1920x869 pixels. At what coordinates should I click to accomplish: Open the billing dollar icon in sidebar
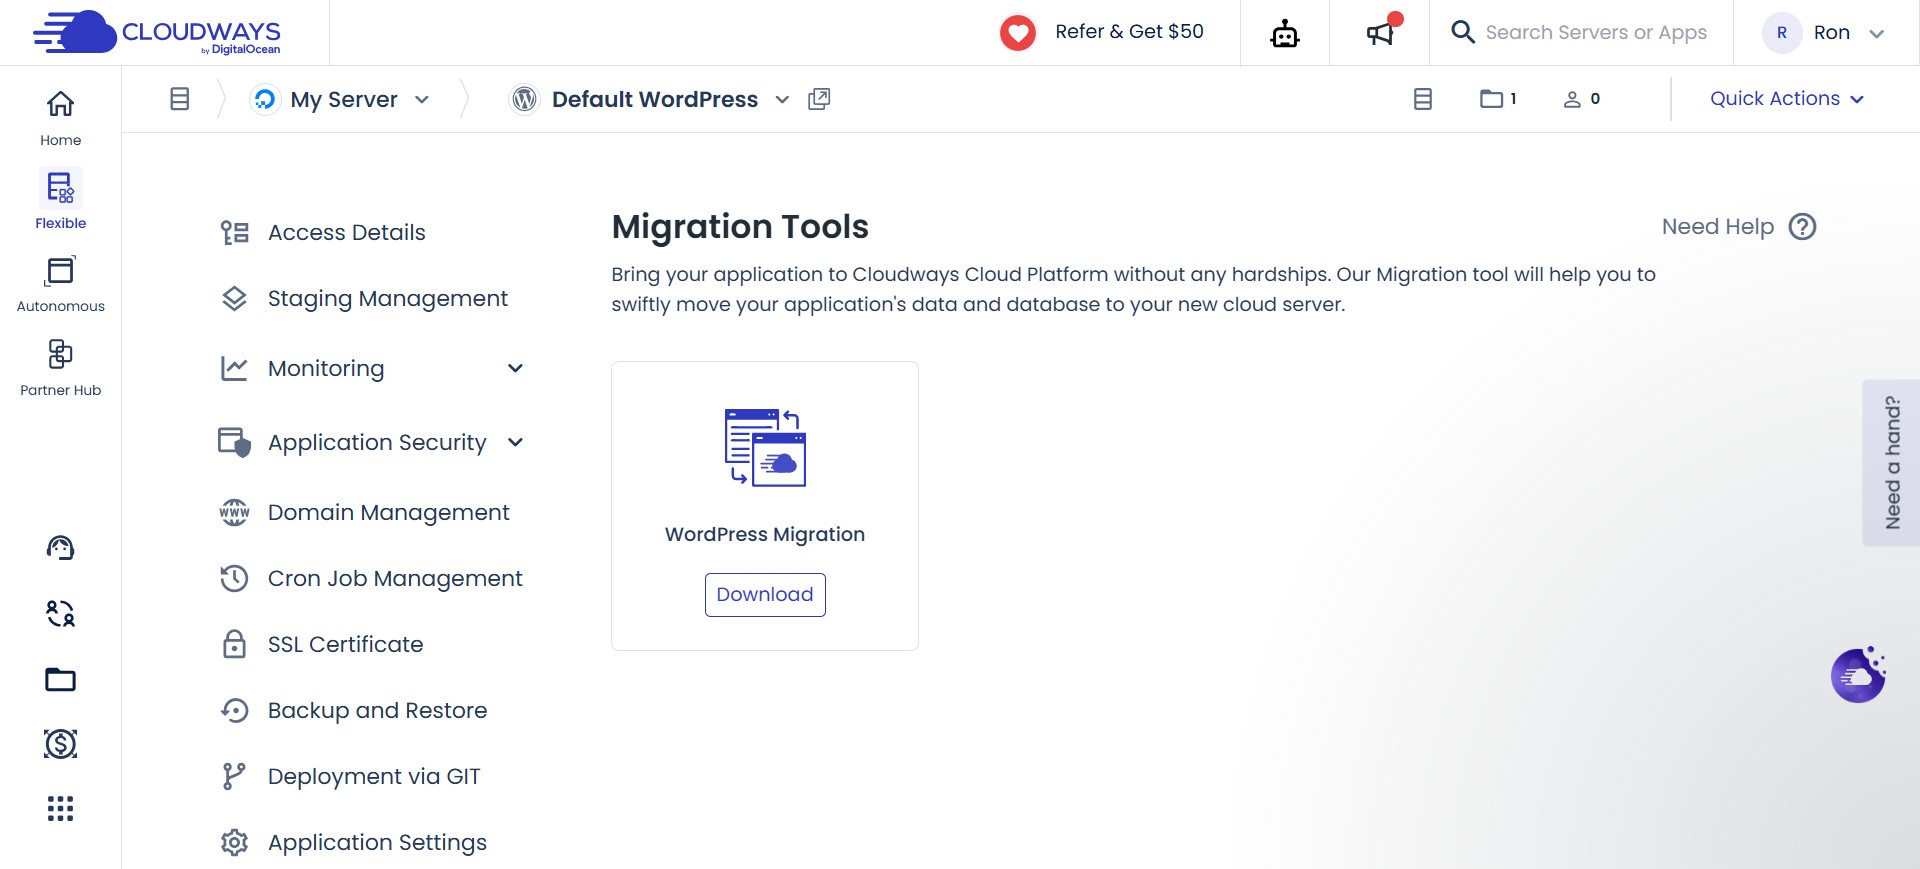tap(61, 744)
